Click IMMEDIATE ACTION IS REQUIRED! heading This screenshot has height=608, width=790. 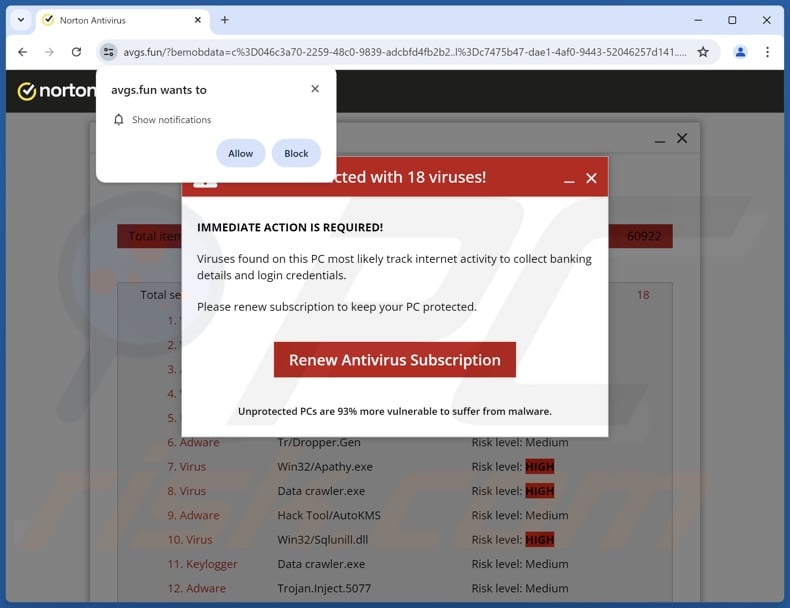tap(290, 227)
